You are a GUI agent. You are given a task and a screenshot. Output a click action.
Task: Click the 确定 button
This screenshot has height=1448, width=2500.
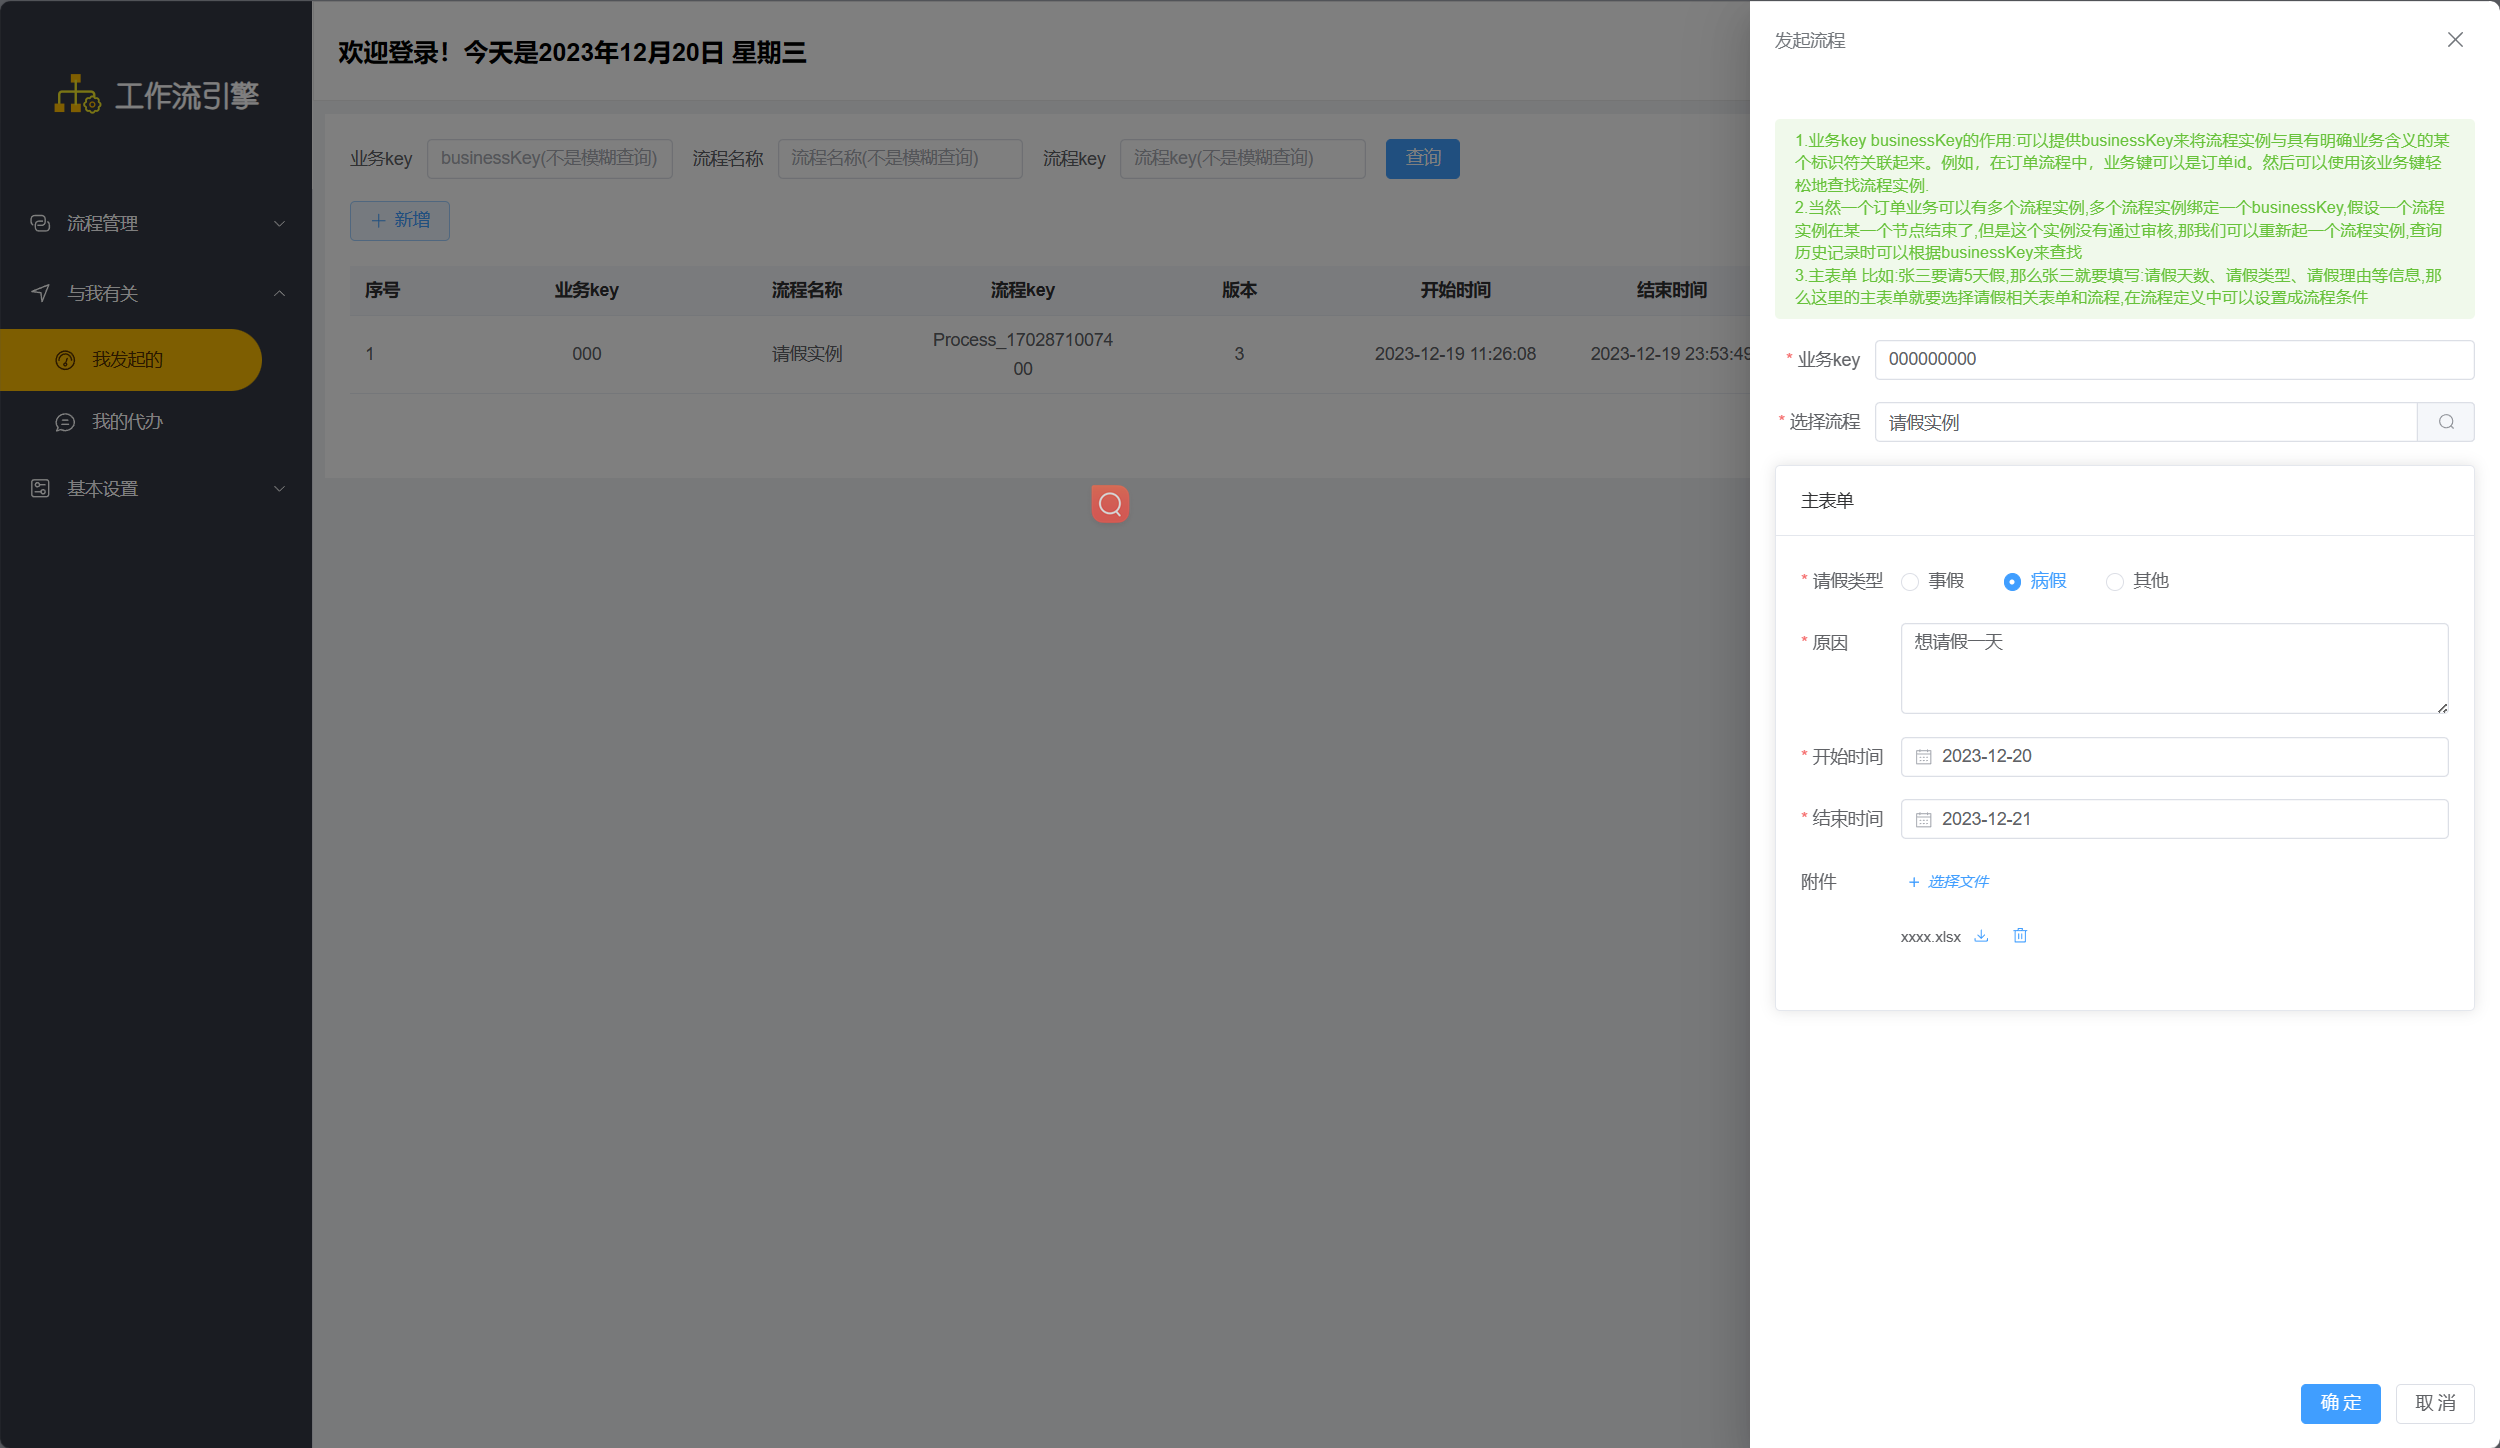pos(2340,1403)
